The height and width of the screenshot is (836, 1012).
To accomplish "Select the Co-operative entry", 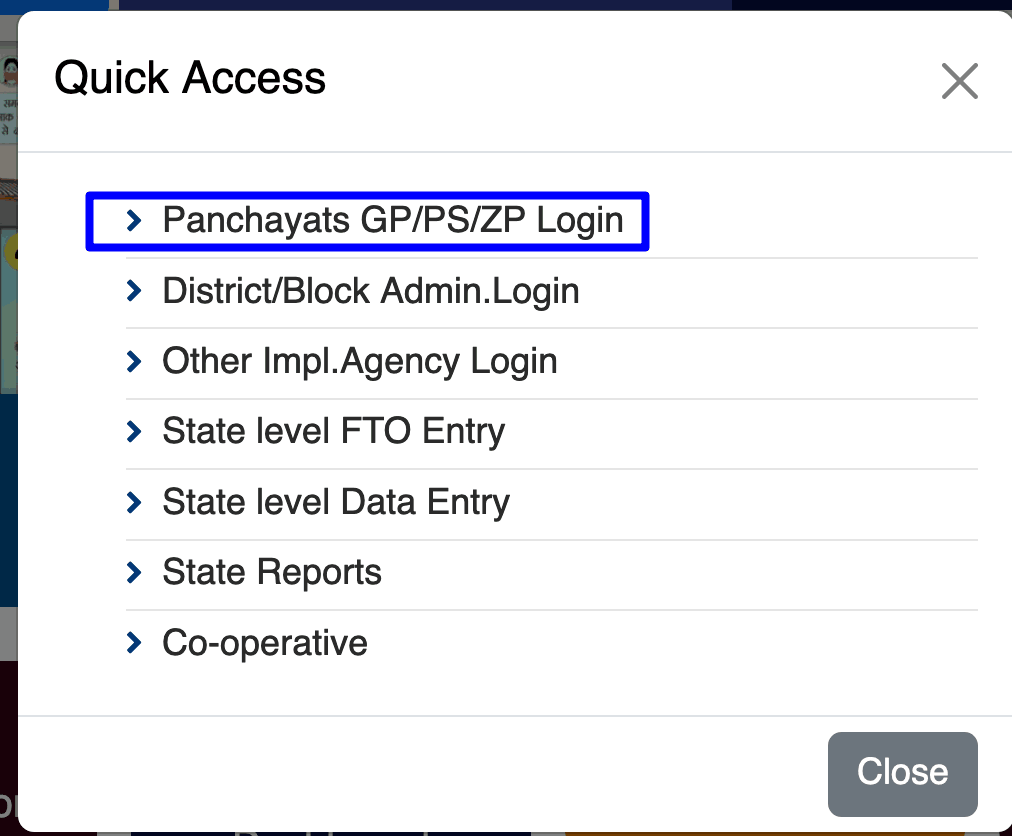I will pyautogui.click(x=264, y=643).
